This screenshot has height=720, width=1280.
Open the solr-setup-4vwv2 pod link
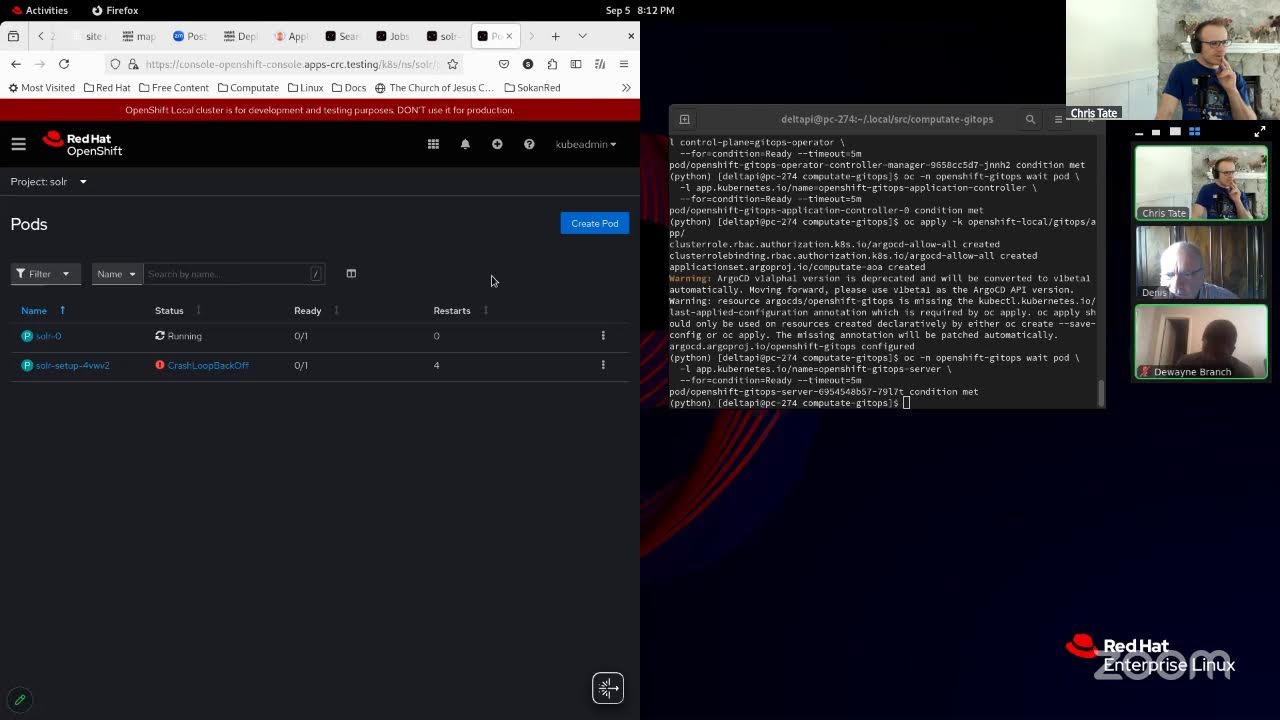(x=72, y=365)
